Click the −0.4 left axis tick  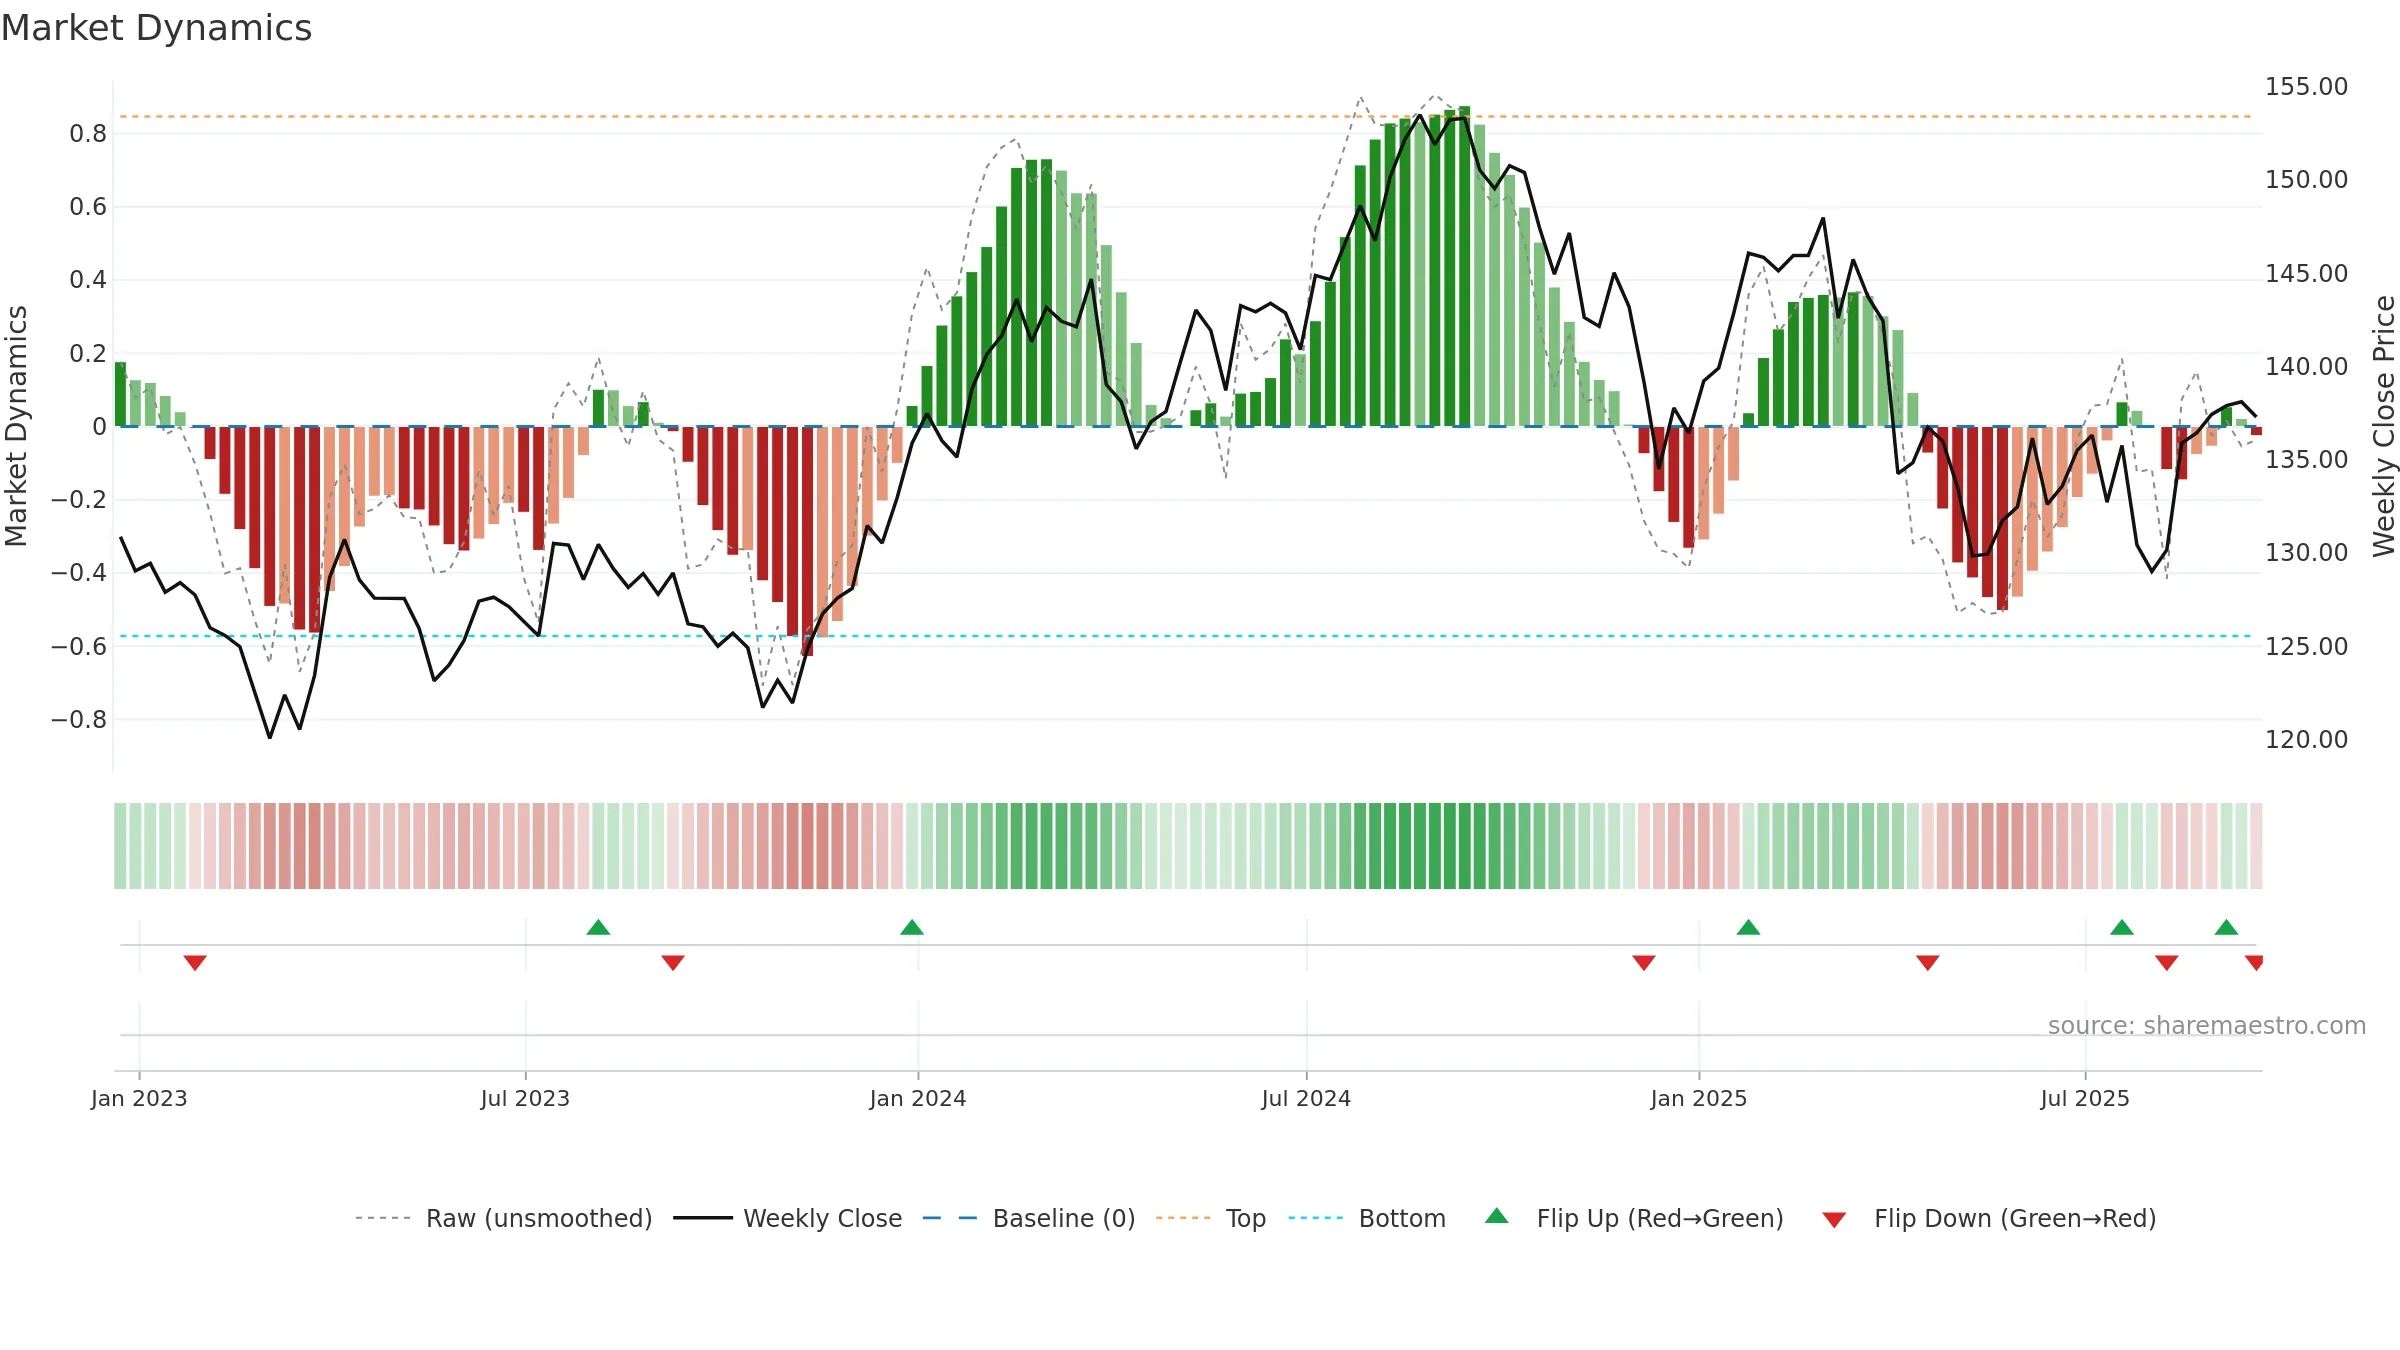point(79,573)
